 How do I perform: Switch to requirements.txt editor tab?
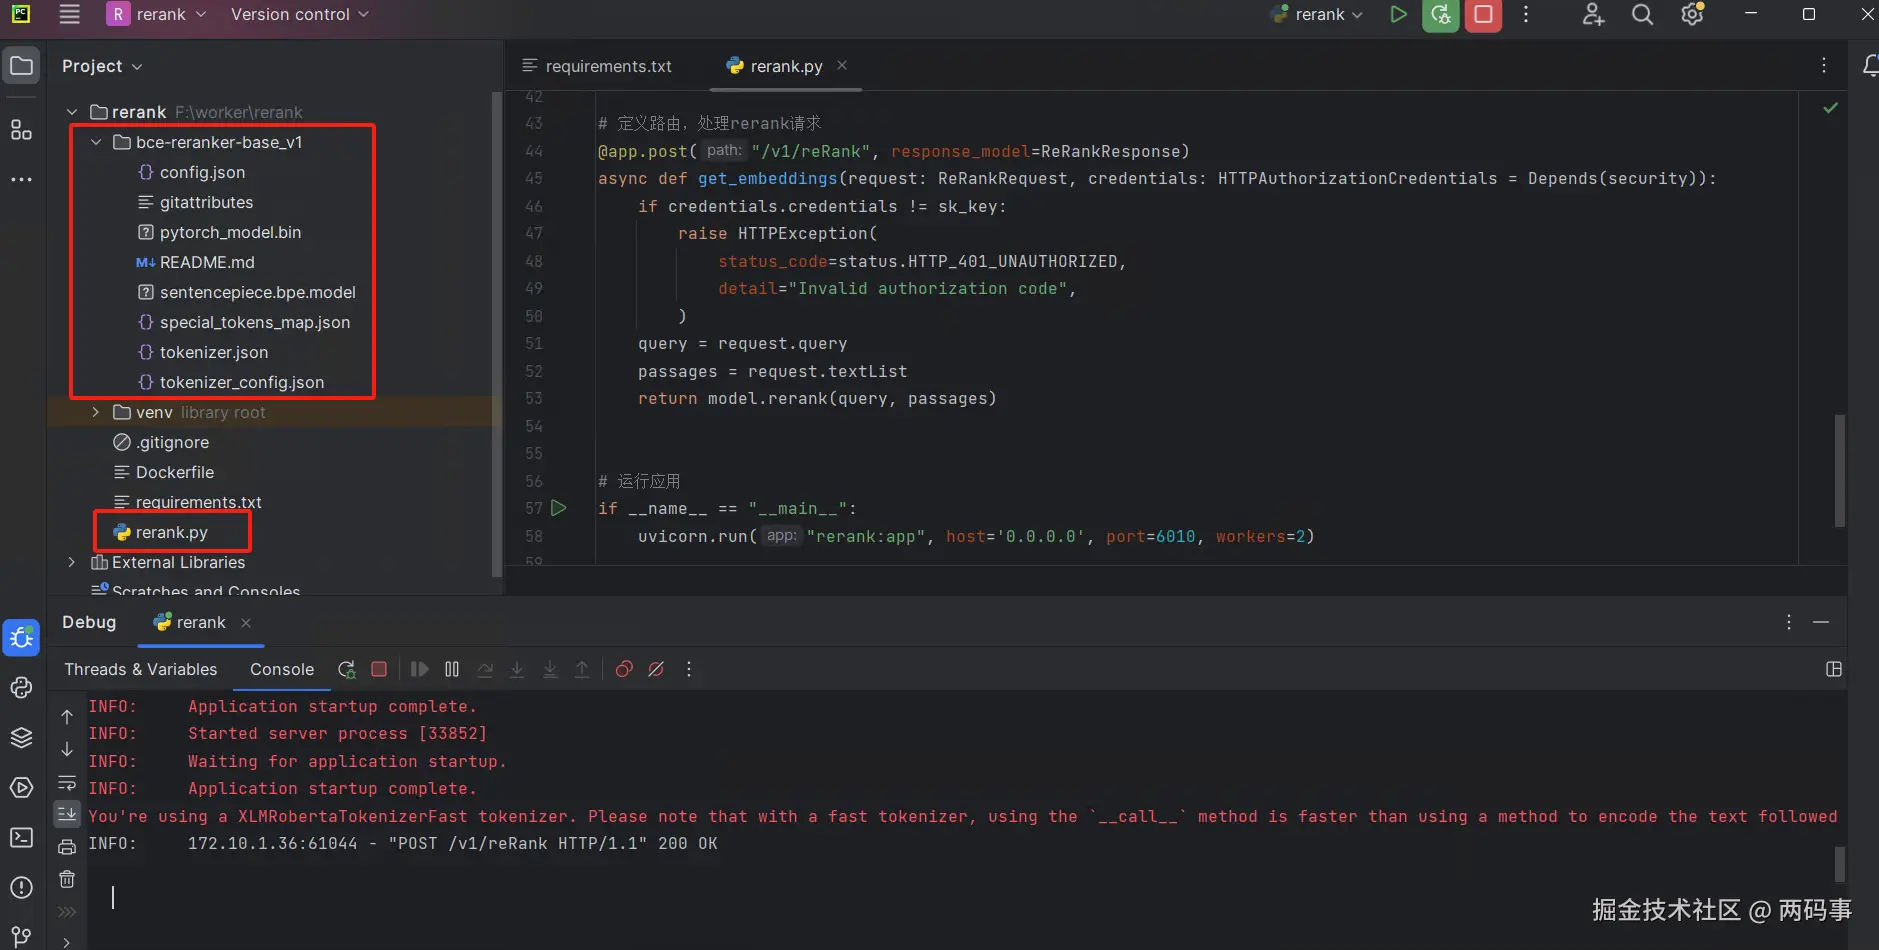click(x=597, y=66)
